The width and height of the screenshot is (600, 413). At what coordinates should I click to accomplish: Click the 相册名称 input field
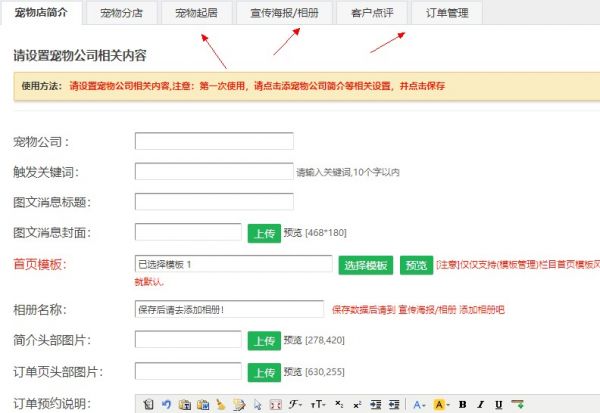pos(230,309)
